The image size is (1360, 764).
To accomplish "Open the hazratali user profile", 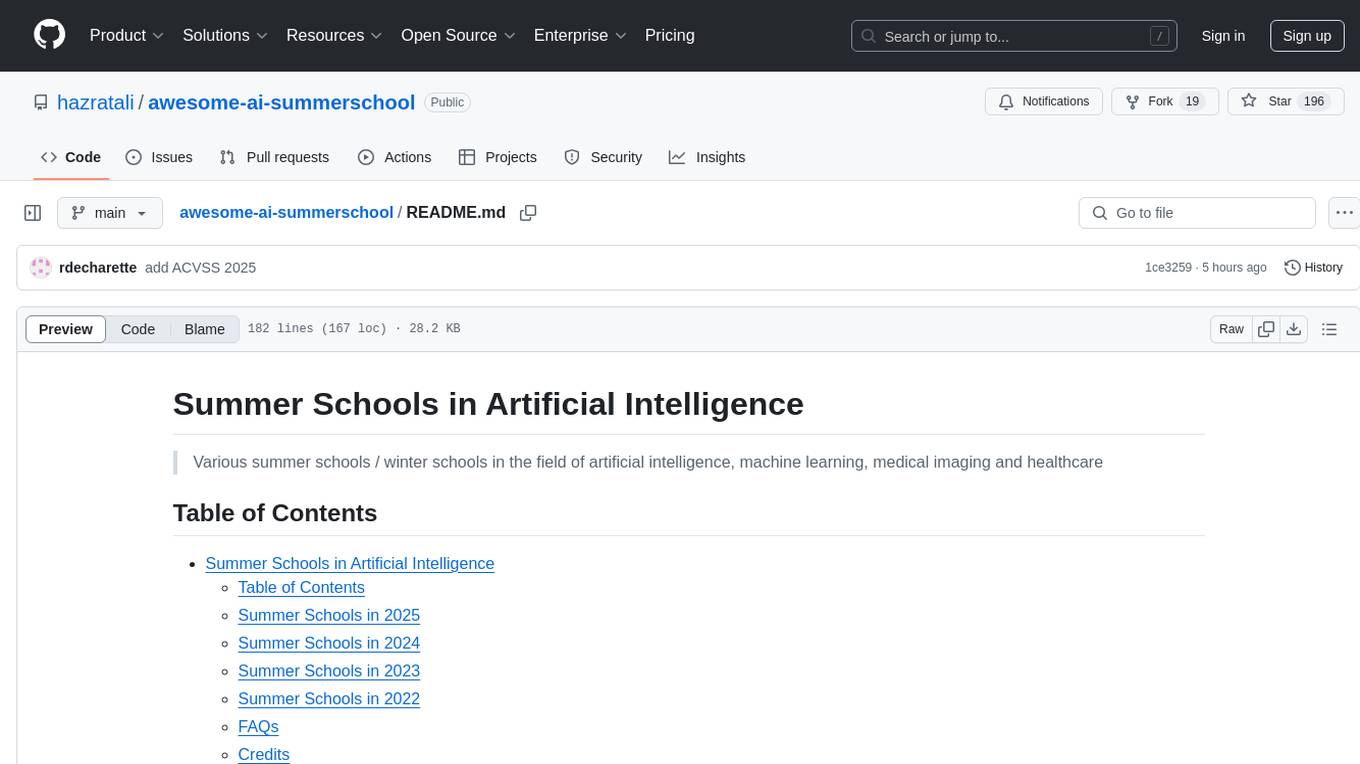I will pyautogui.click(x=96, y=102).
